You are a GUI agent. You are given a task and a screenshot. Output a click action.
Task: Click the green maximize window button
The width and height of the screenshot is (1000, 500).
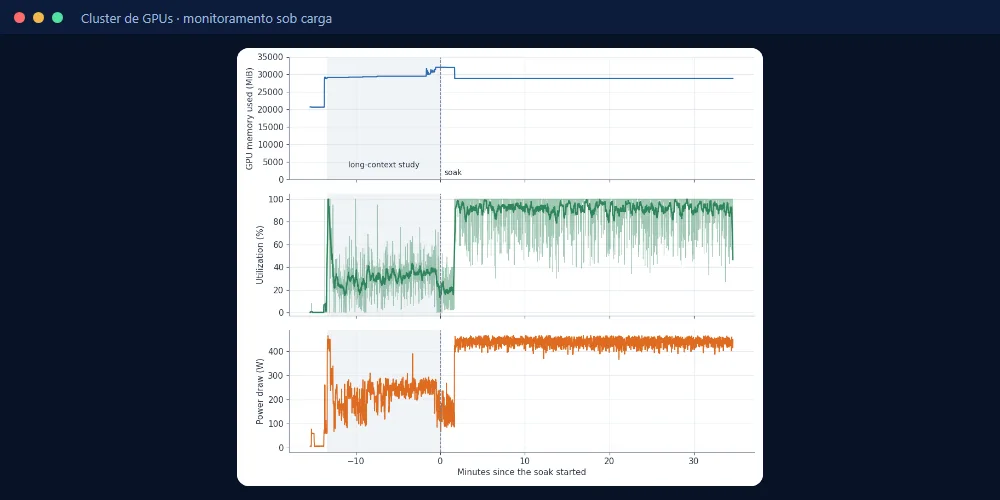57,18
